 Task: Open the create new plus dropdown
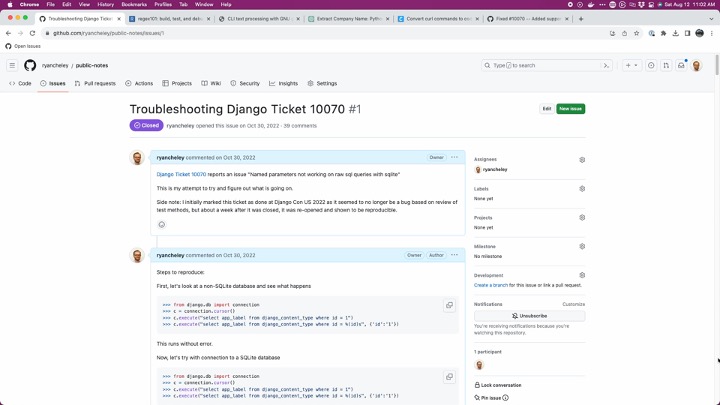click(x=632, y=65)
